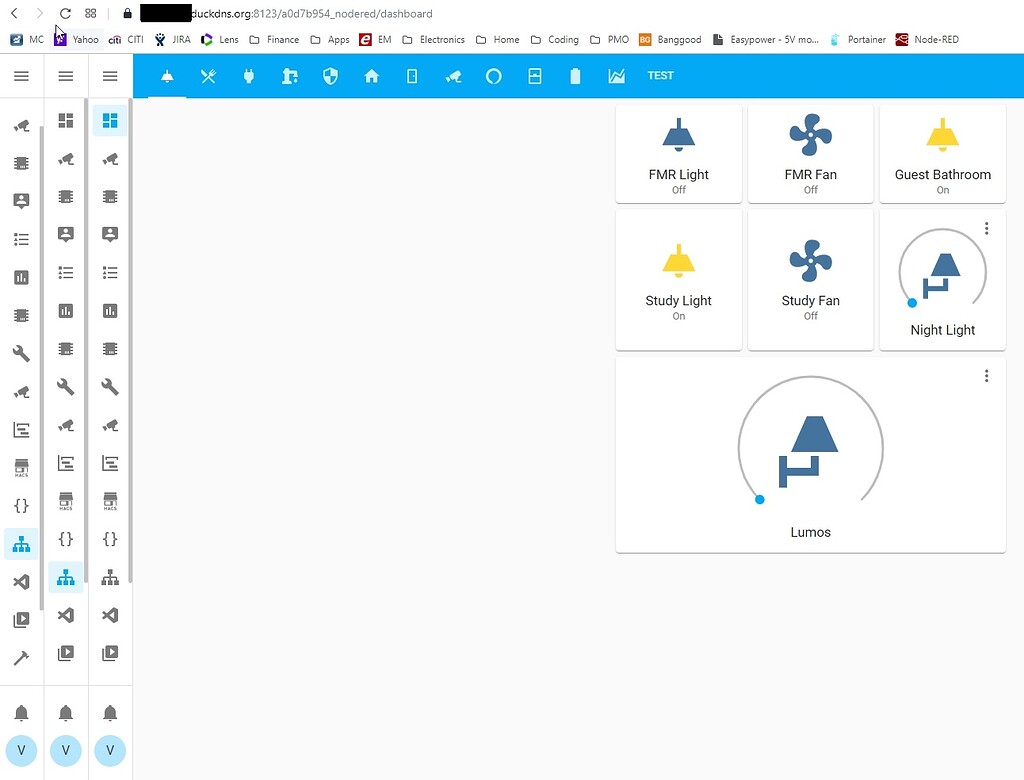Select the power plug dashboard tab icon
This screenshot has width=1024, height=780.
[x=249, y=75]
